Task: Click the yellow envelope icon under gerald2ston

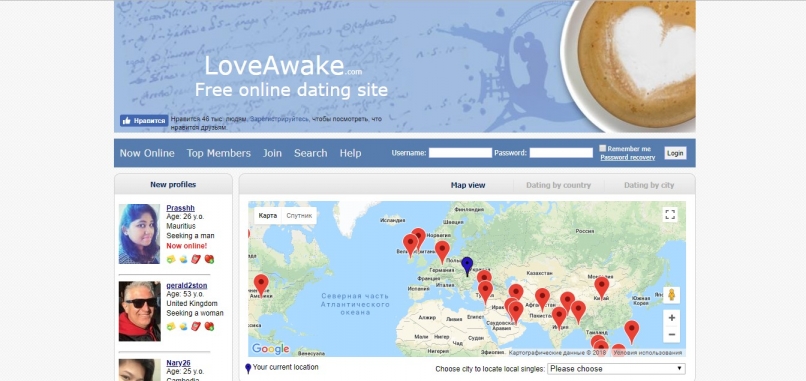Action: tap(171, 326)
